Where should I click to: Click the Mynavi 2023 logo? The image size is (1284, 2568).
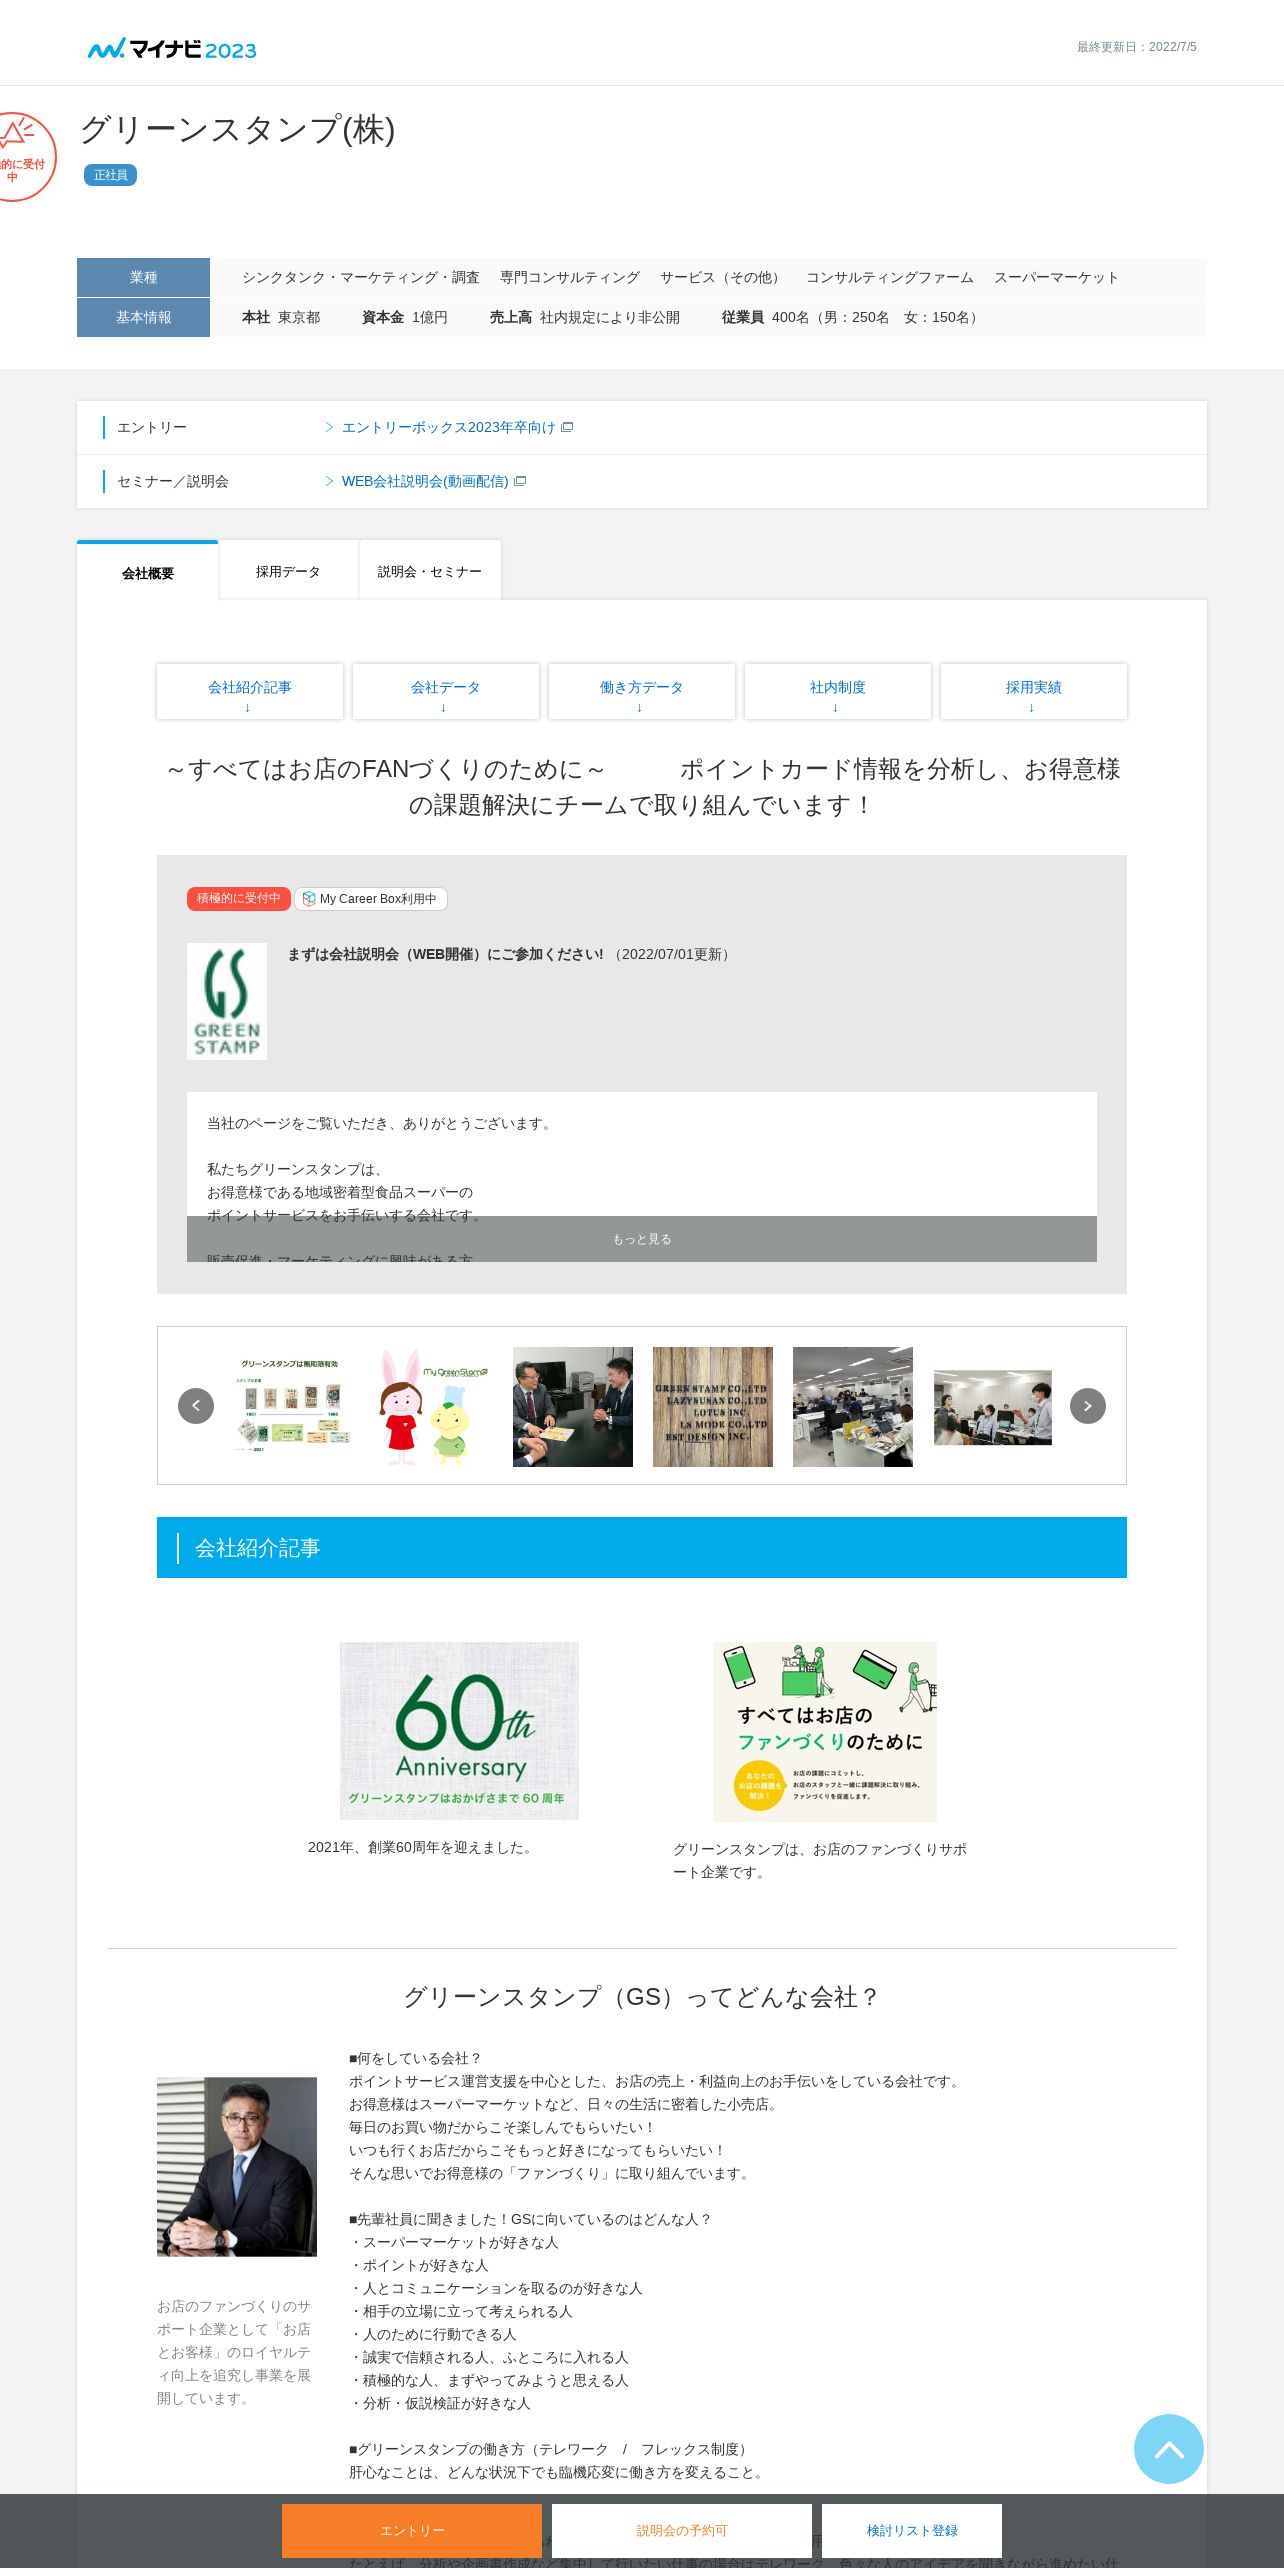(x=172, y=49)
